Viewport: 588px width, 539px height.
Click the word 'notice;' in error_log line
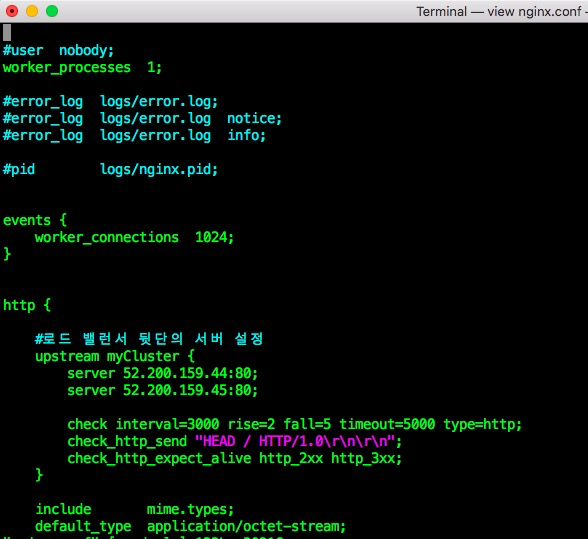coord(254,118)
